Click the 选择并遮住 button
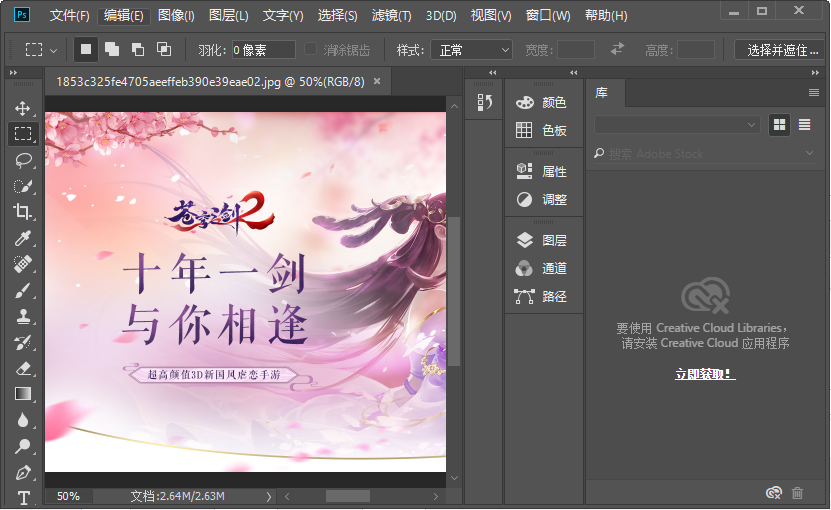 click(782, 50)
